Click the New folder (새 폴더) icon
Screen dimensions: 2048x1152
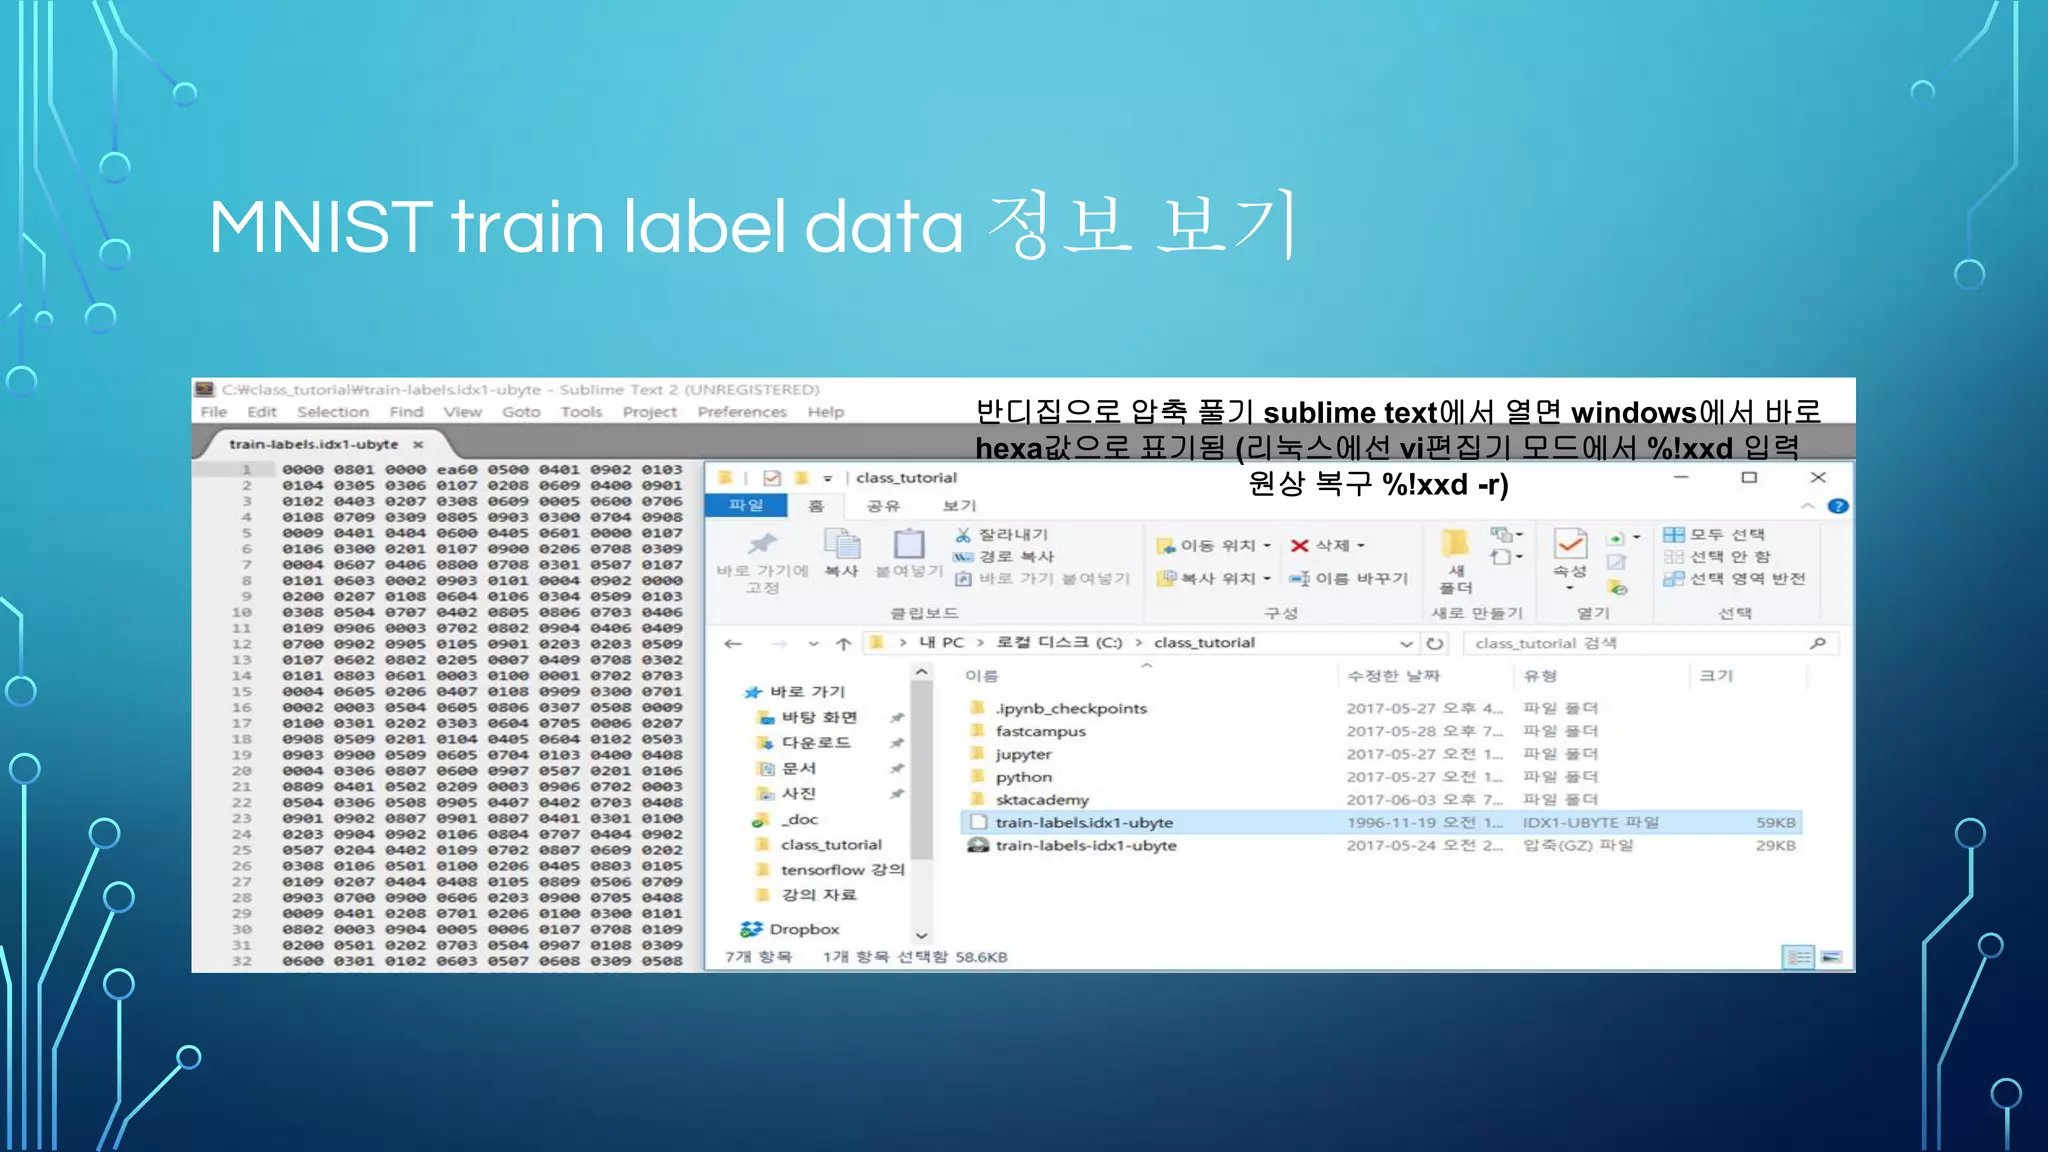(1455, 545)
